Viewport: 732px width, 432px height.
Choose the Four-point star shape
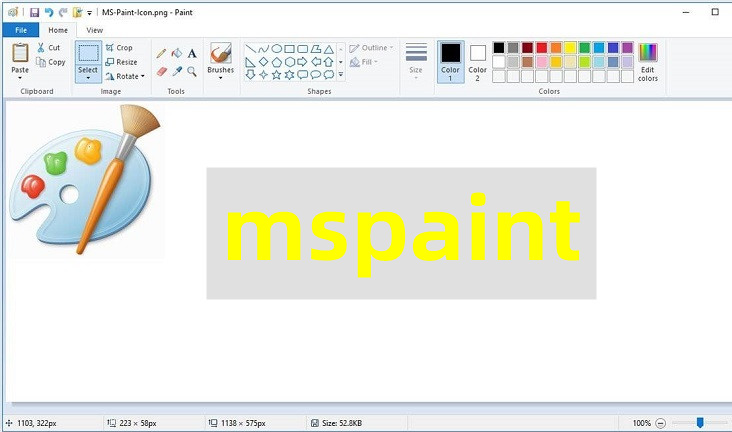pyautogui.click(x=263, y=75)
